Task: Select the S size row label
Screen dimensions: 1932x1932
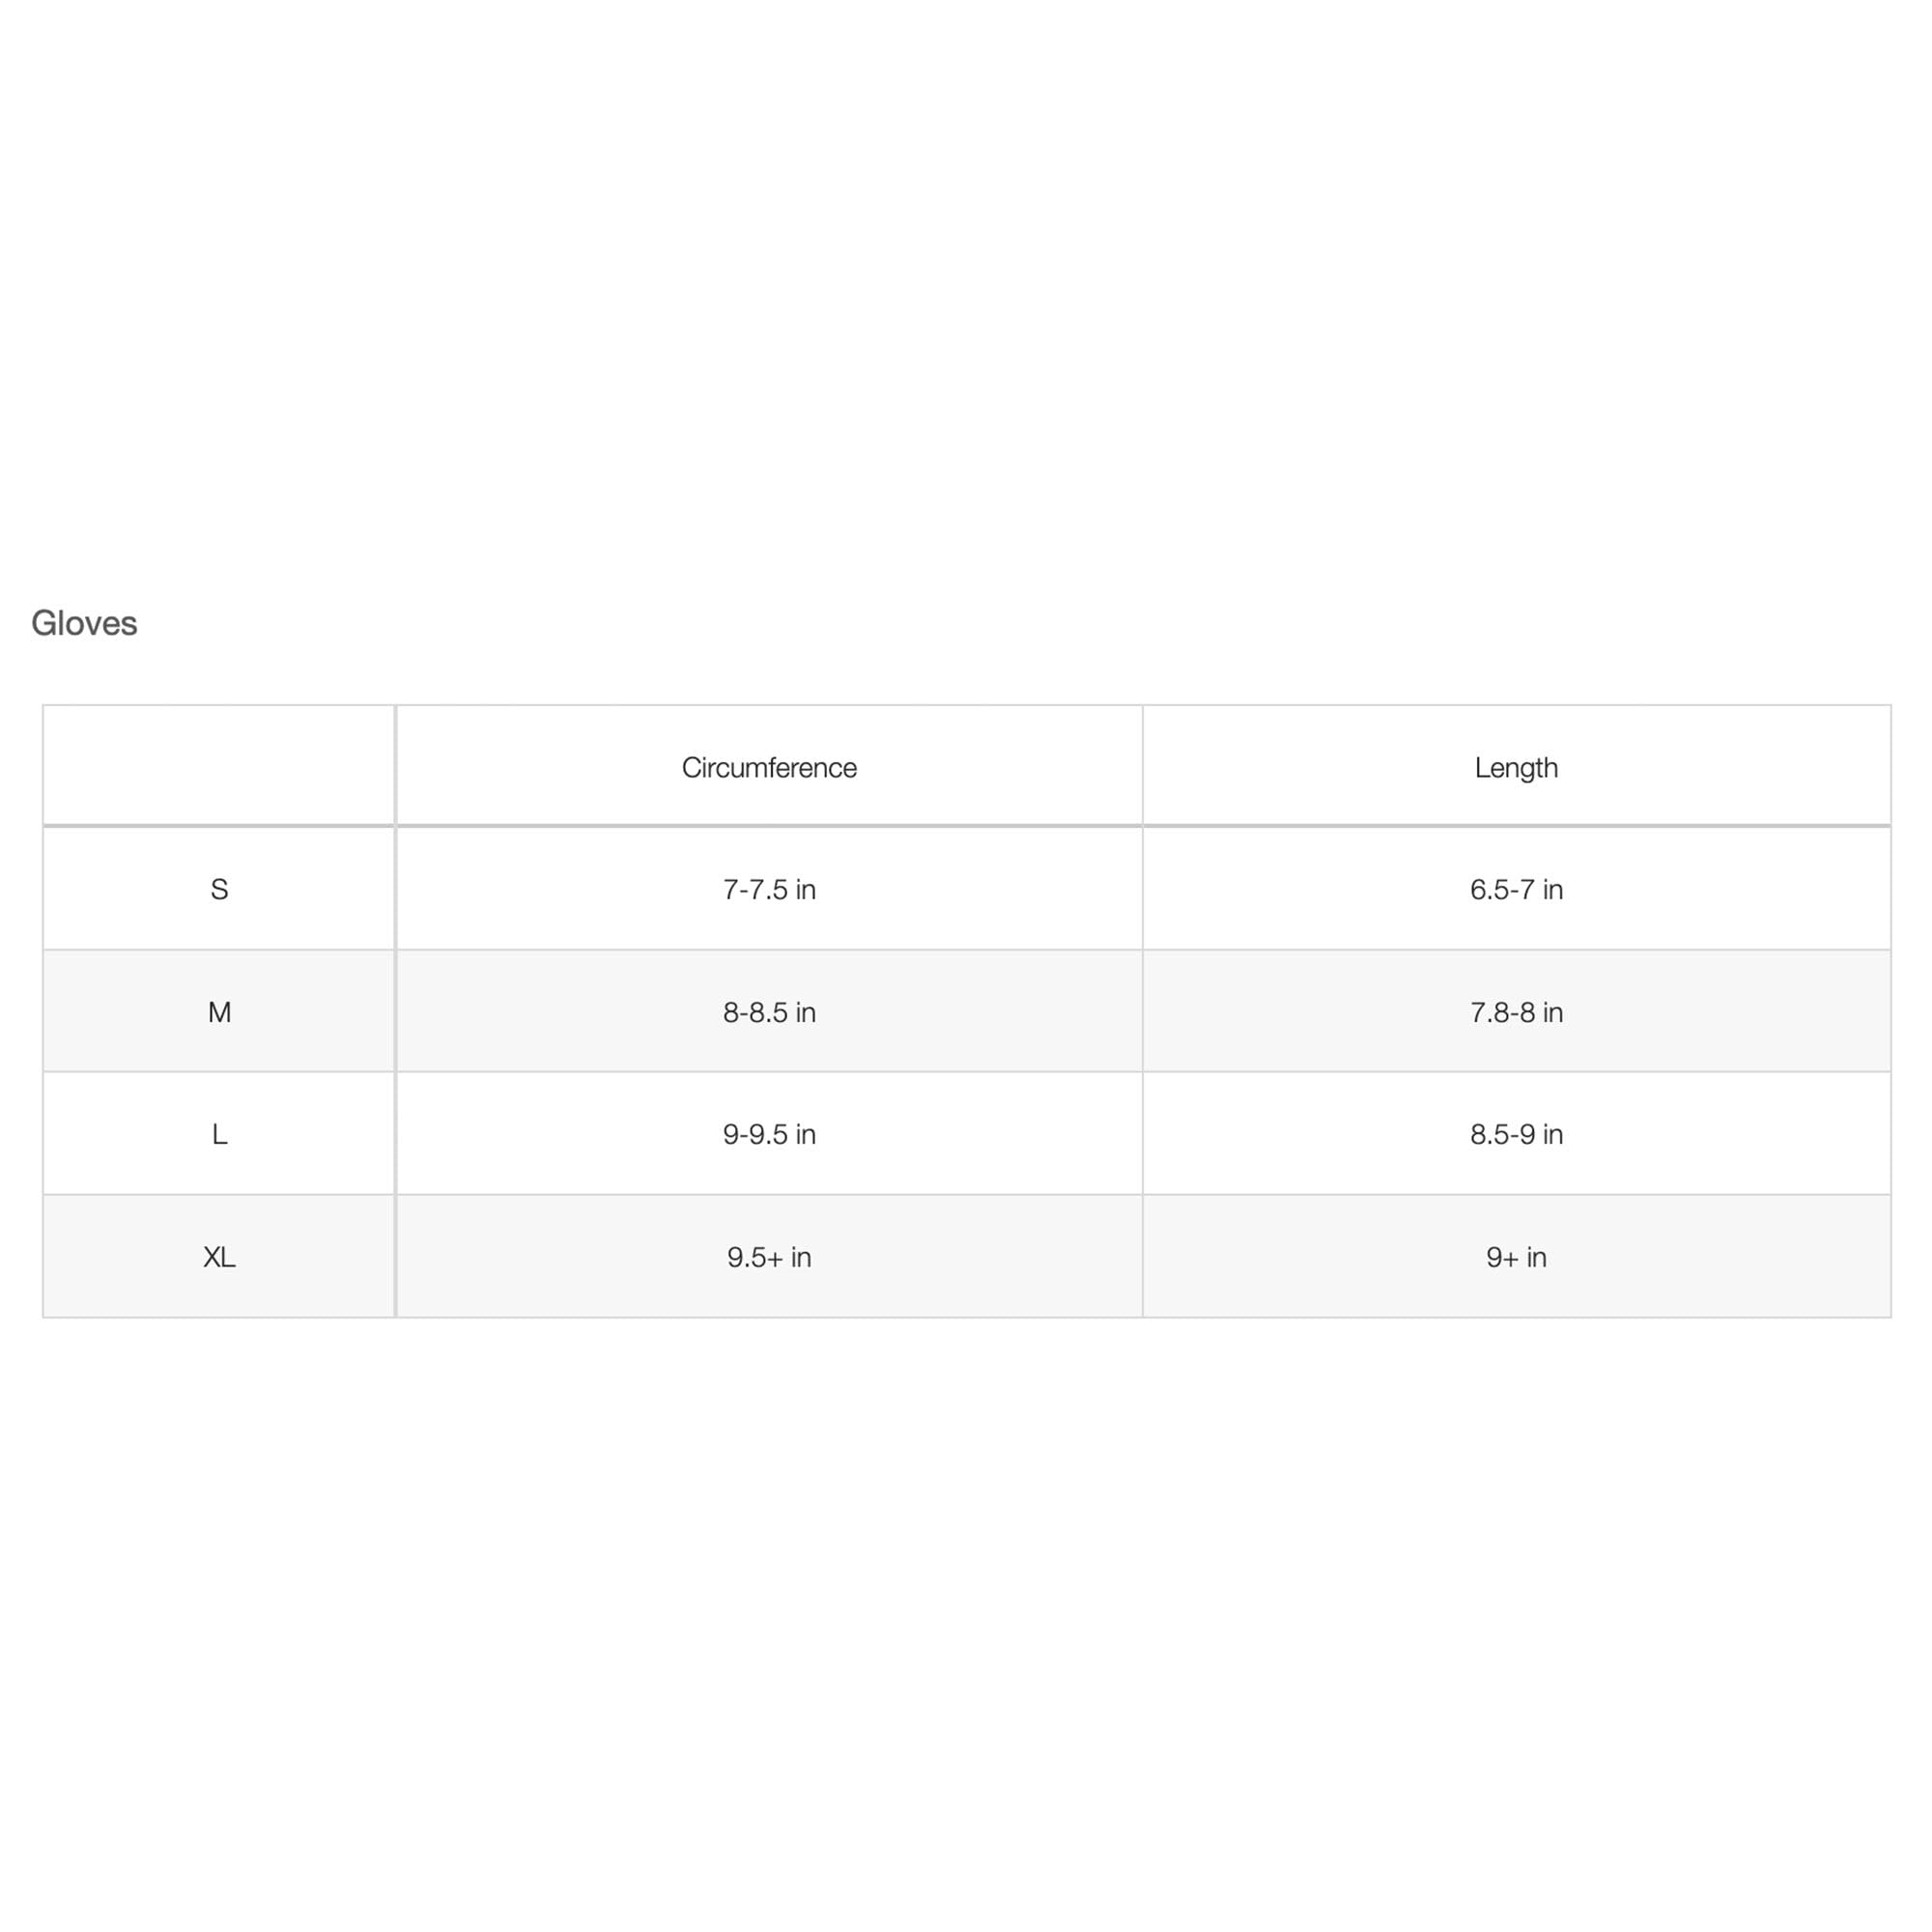Action: click(x=219, y=889)
